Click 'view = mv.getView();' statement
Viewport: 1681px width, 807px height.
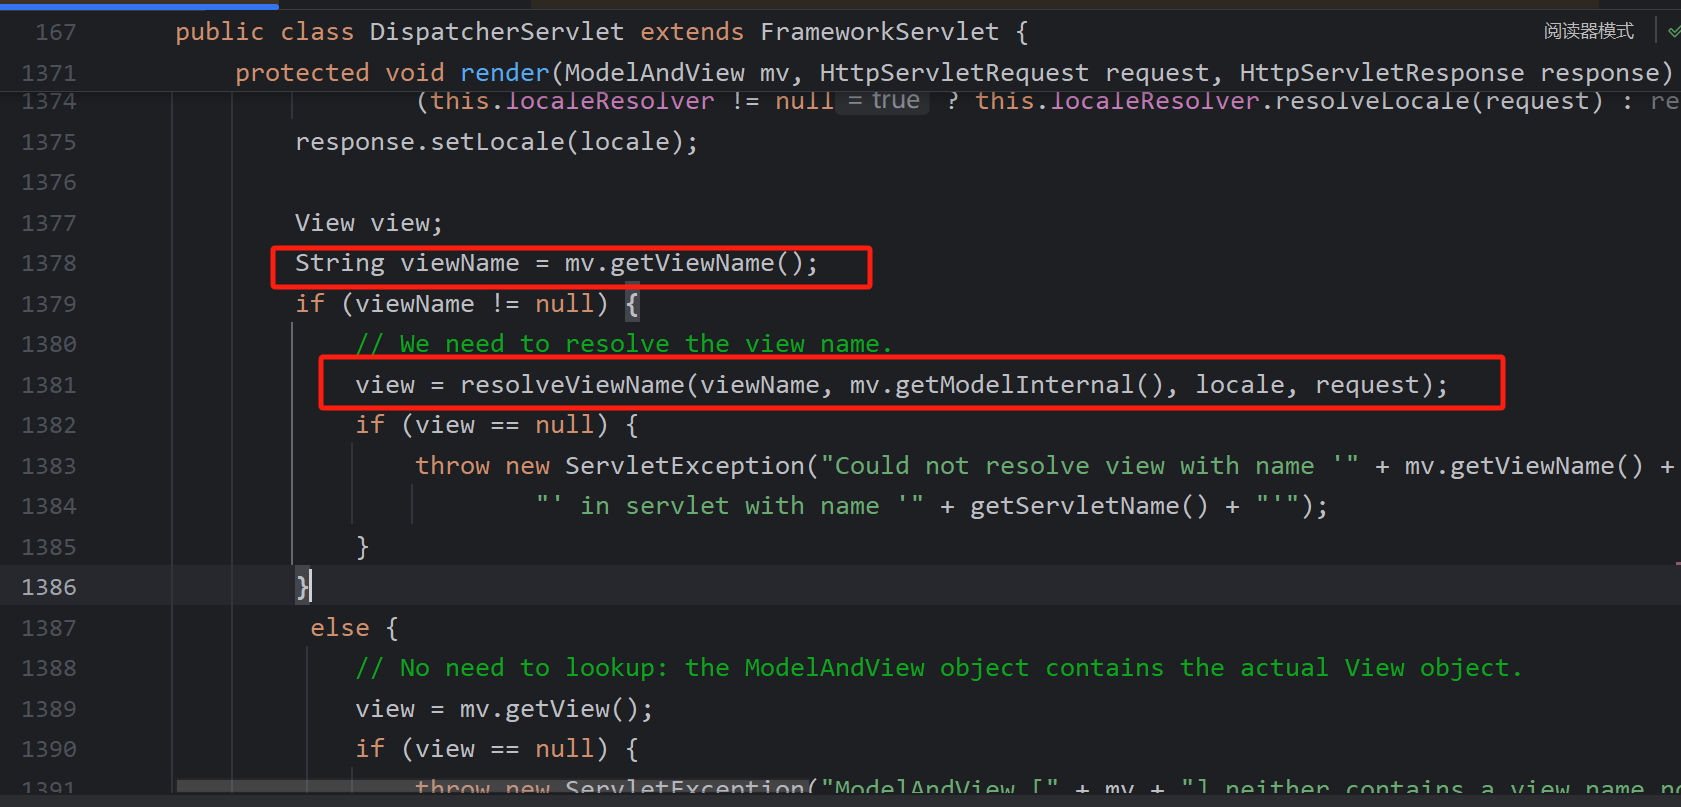coord(504,709)
